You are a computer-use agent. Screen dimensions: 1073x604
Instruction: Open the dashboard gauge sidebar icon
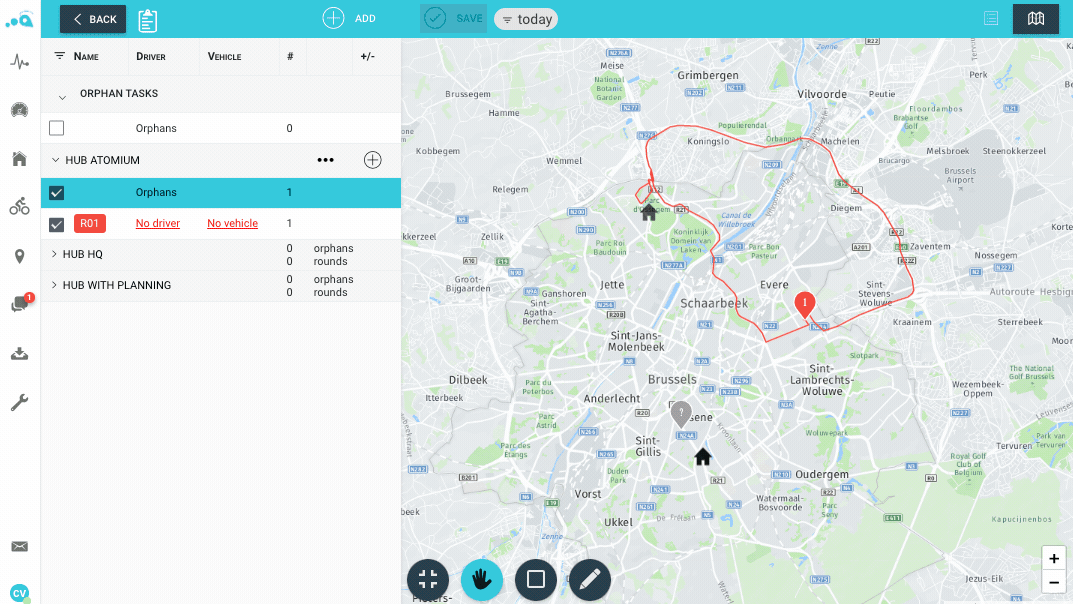pyautogui.click(x=19, y=109)
